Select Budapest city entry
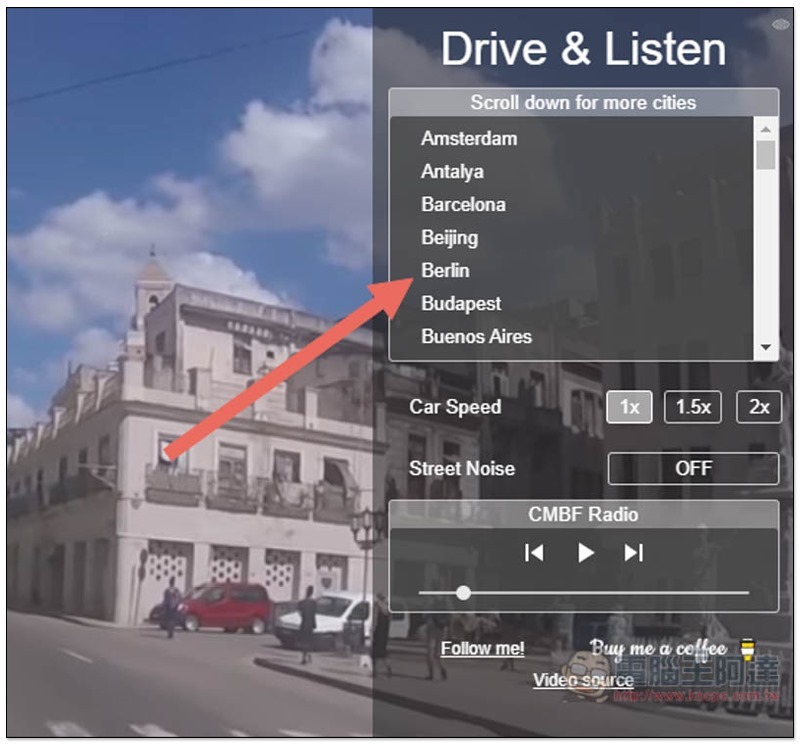This screenshot has height=746, width=800. [x=461, y=303]
